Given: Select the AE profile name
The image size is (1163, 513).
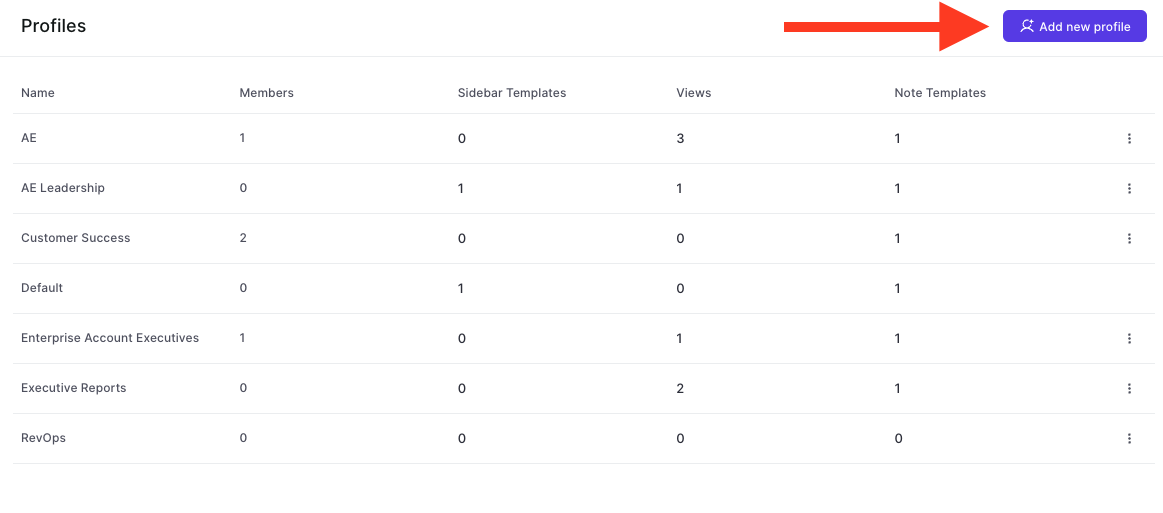Looking at the screenshot, I should click(29, 138).
